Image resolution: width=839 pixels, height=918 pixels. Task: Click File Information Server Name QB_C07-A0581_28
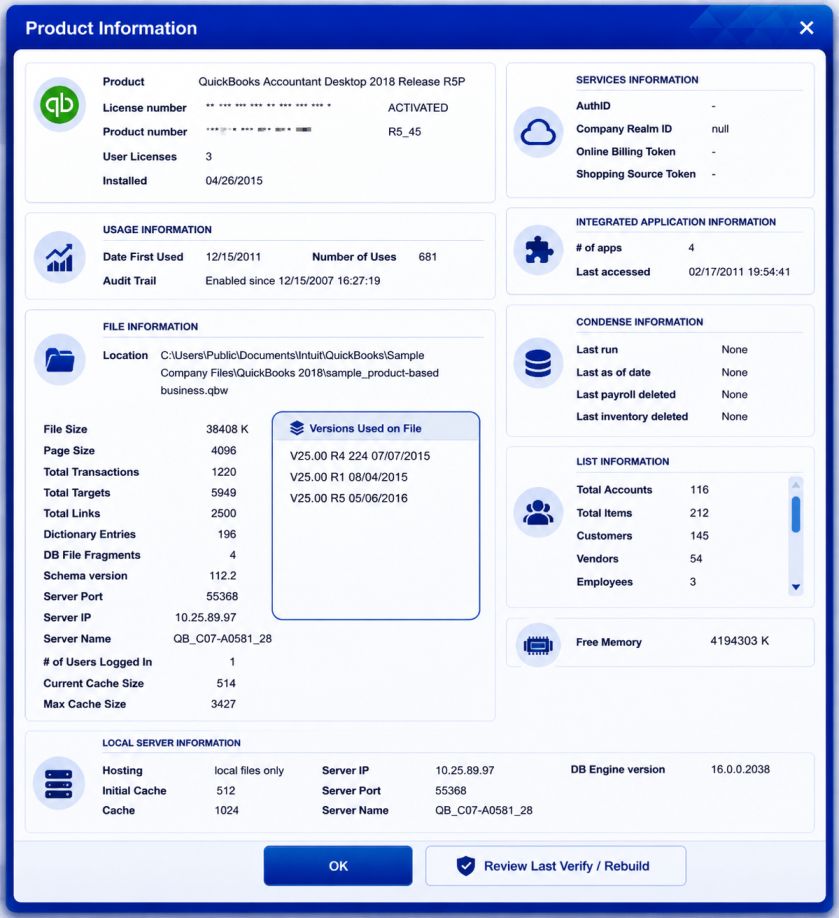pyautogui.click(x=222, y=639)
